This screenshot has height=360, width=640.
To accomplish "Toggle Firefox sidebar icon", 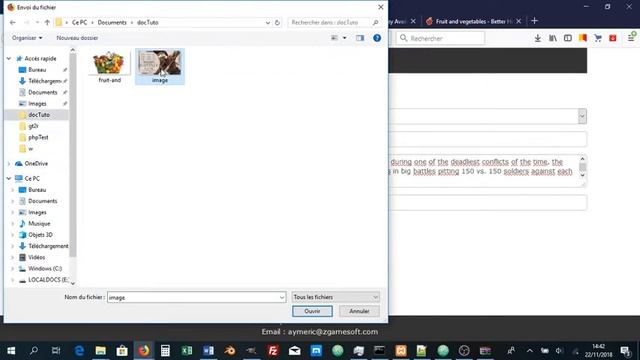I will 568,38.
